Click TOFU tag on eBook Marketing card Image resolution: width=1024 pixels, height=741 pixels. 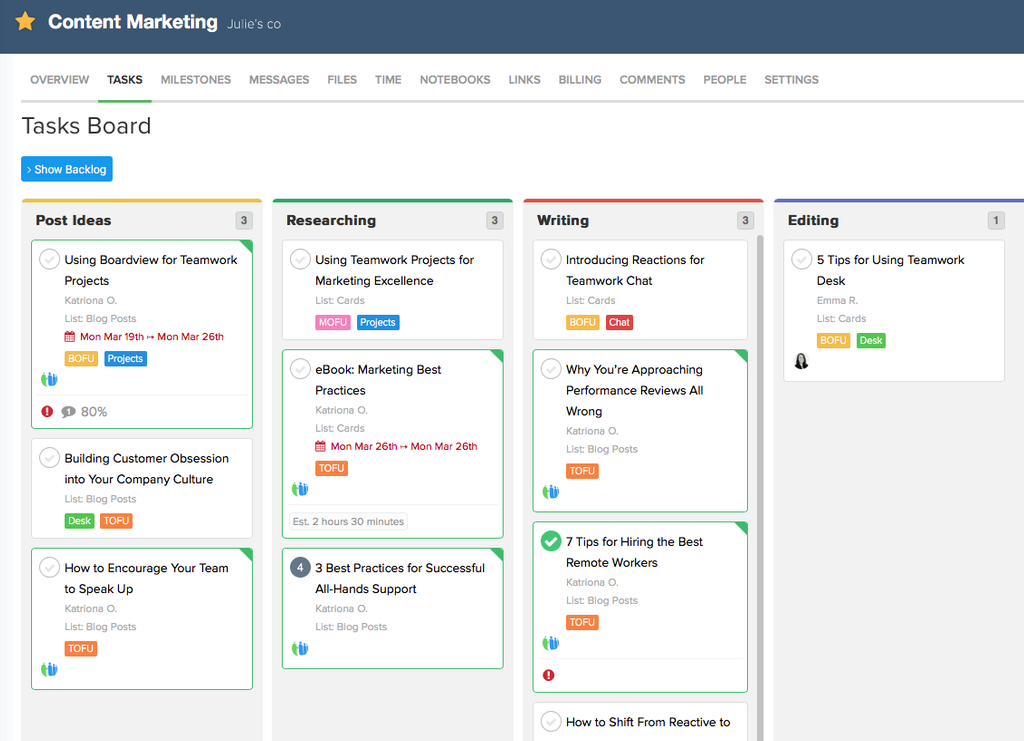pos(332,468)
